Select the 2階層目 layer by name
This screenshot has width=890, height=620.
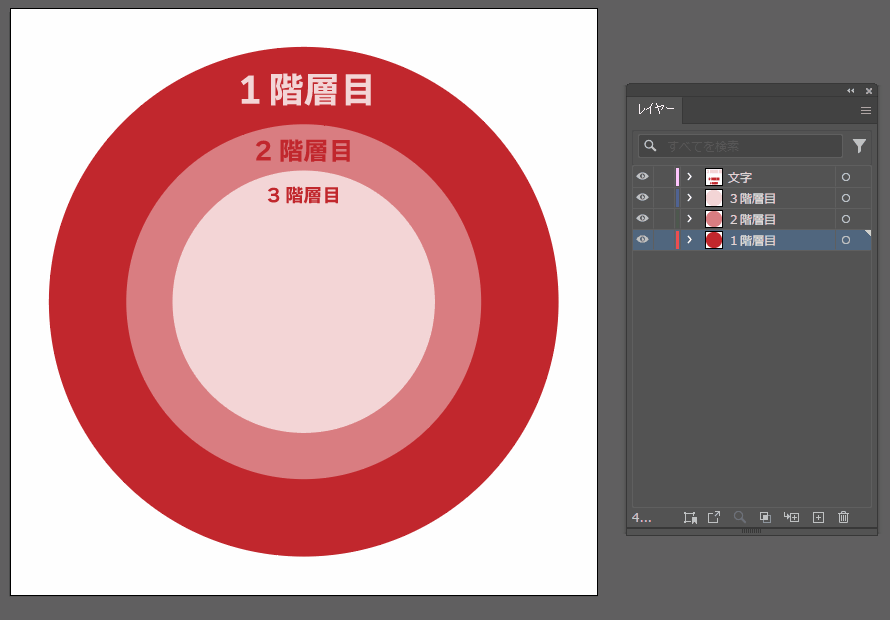tap(753, 219)
